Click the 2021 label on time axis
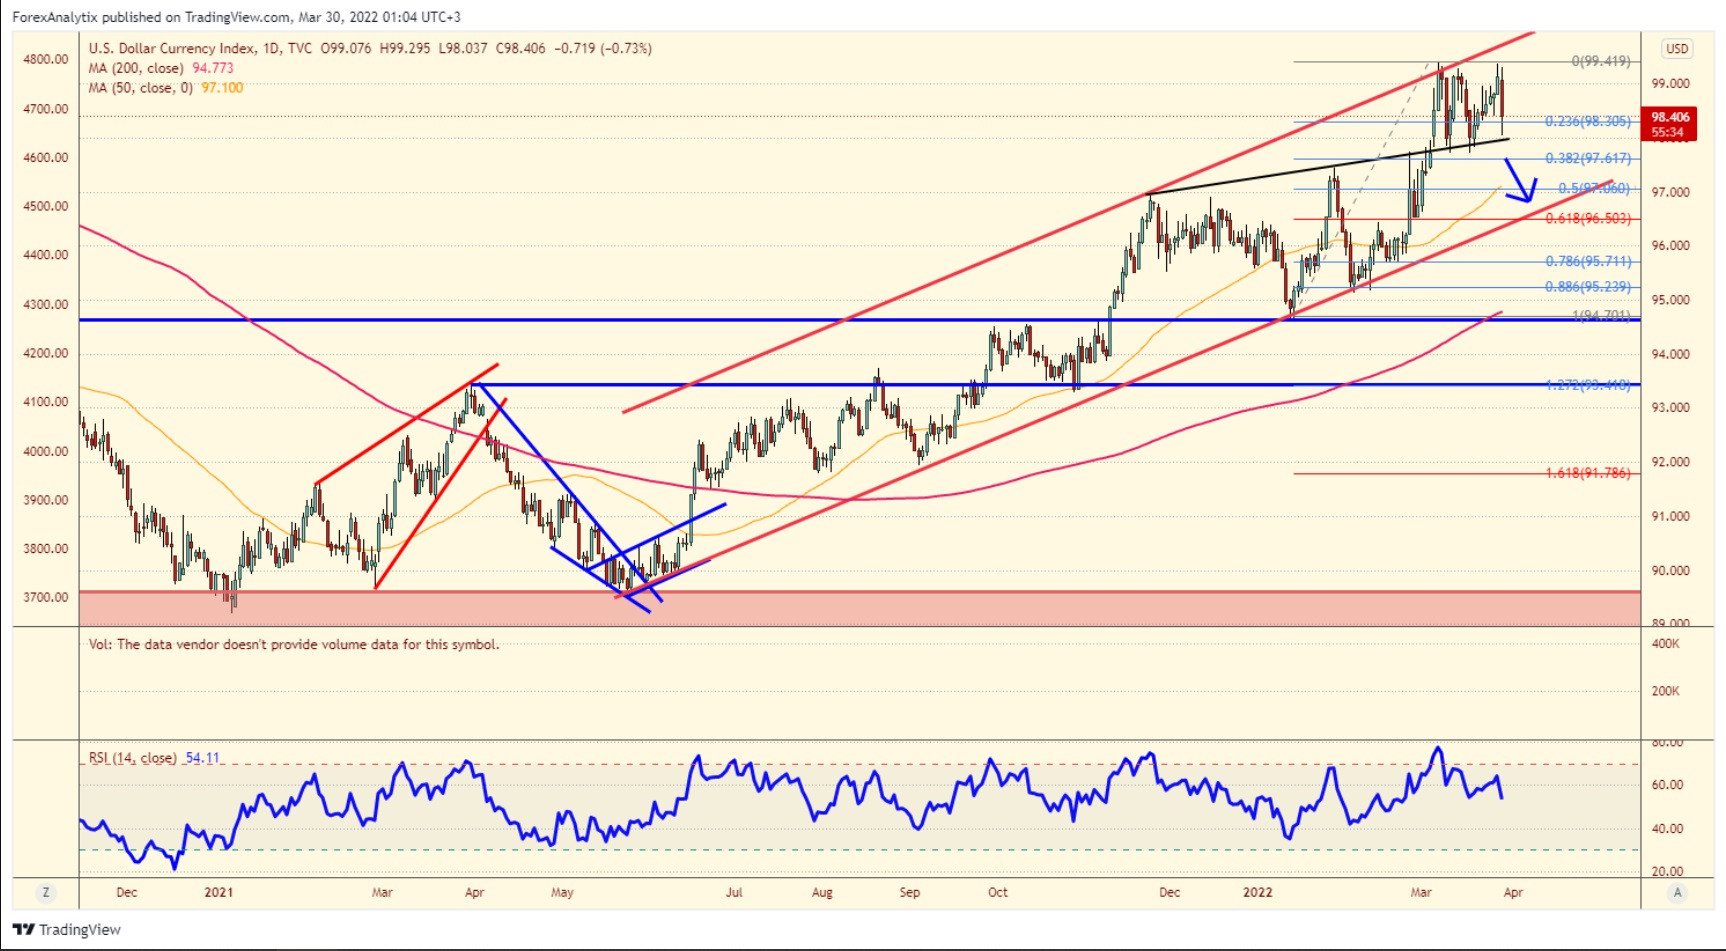 click(x=218, y=892)
